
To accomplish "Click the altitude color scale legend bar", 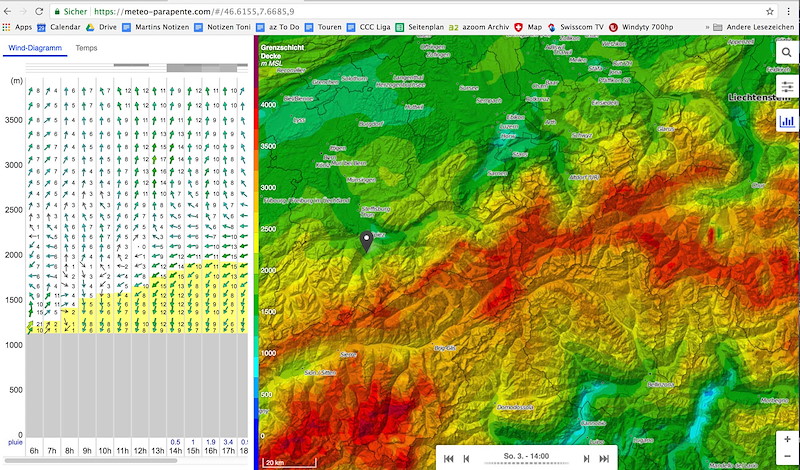I will (256, 255).
